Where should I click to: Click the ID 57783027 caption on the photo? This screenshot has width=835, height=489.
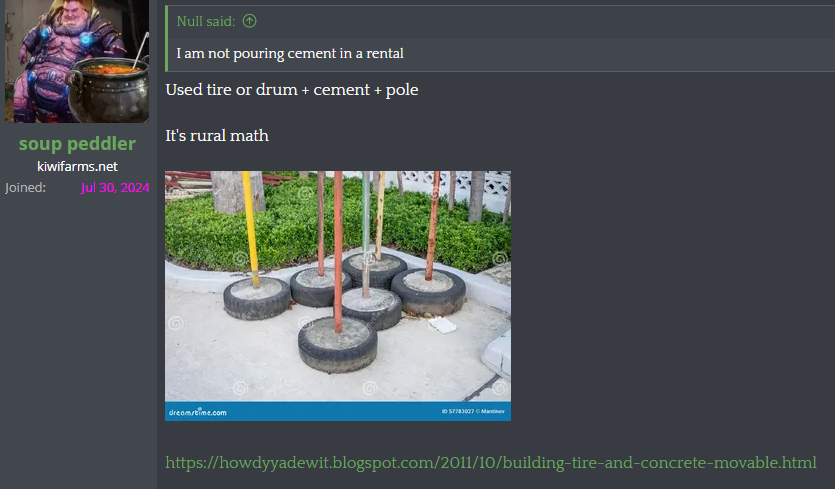473,411
